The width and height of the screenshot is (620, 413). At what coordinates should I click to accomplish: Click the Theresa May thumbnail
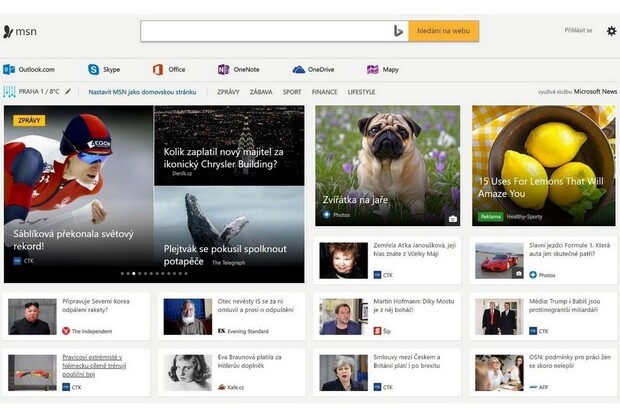click(x=344, y=373)
